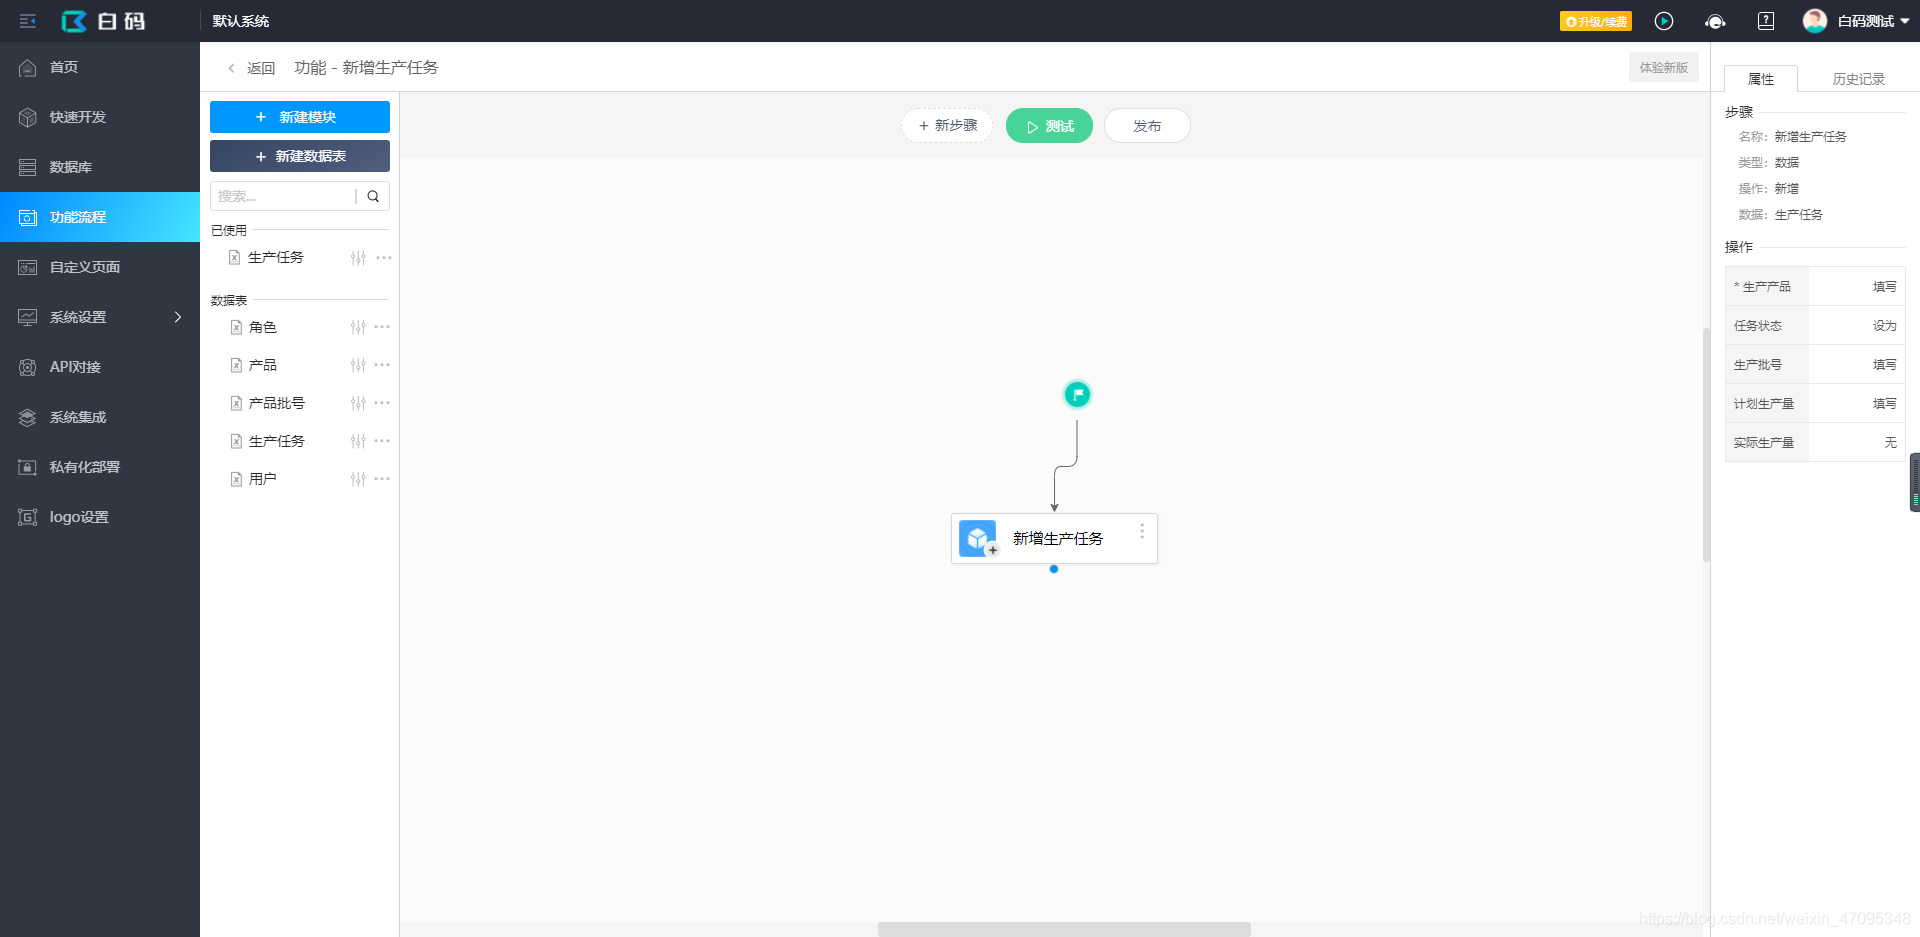
Task: Open the 快速开发 menu item
Action: (100, 117)
